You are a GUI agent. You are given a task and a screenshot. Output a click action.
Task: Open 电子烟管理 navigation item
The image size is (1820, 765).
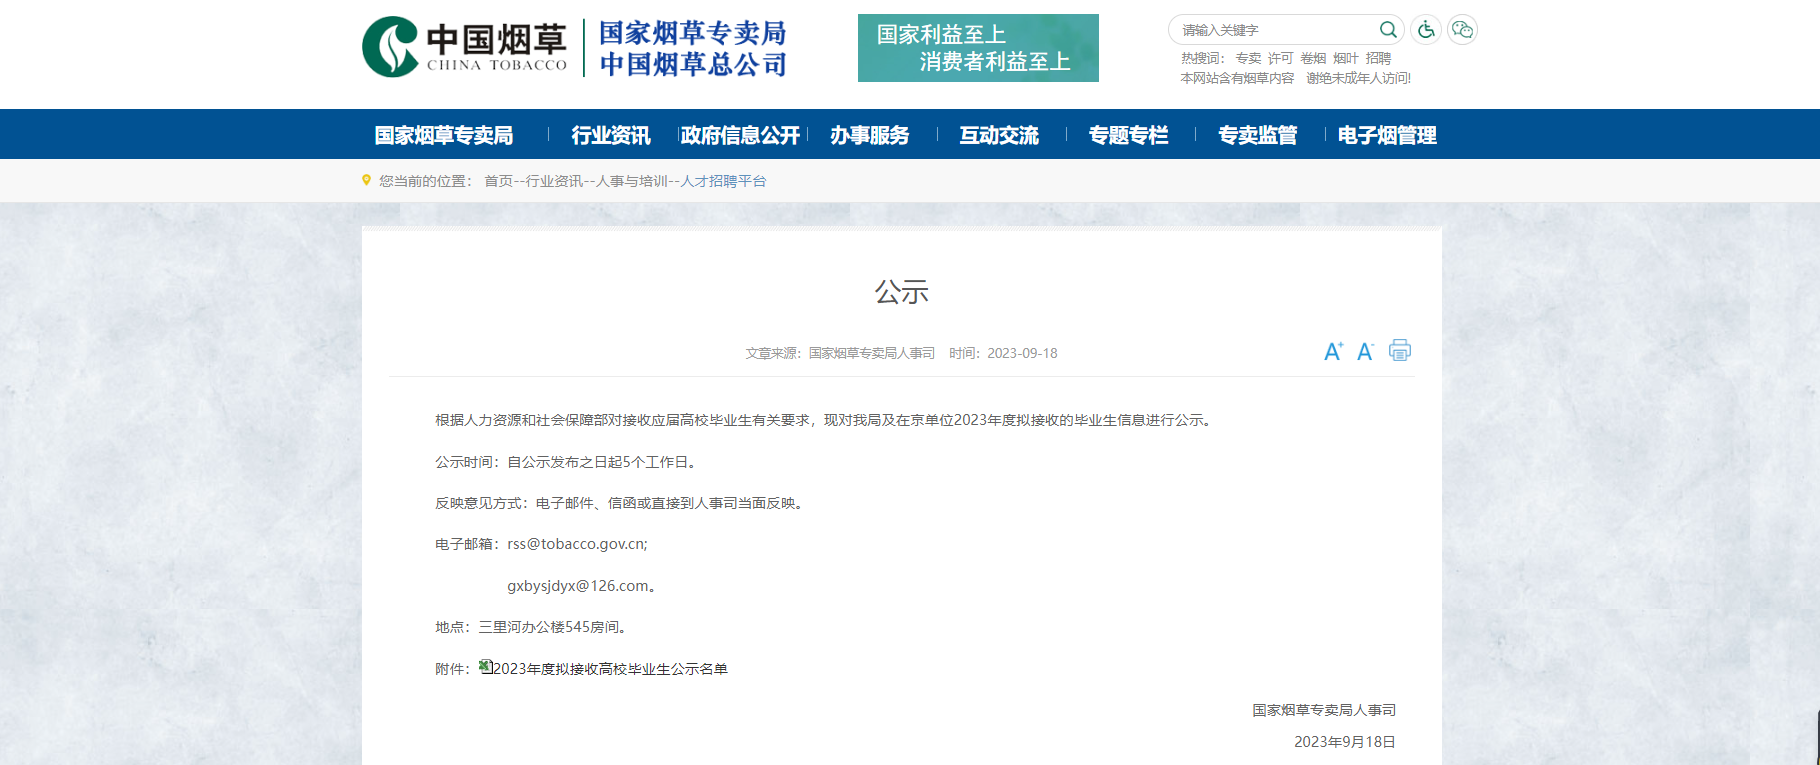point(1387,135)
